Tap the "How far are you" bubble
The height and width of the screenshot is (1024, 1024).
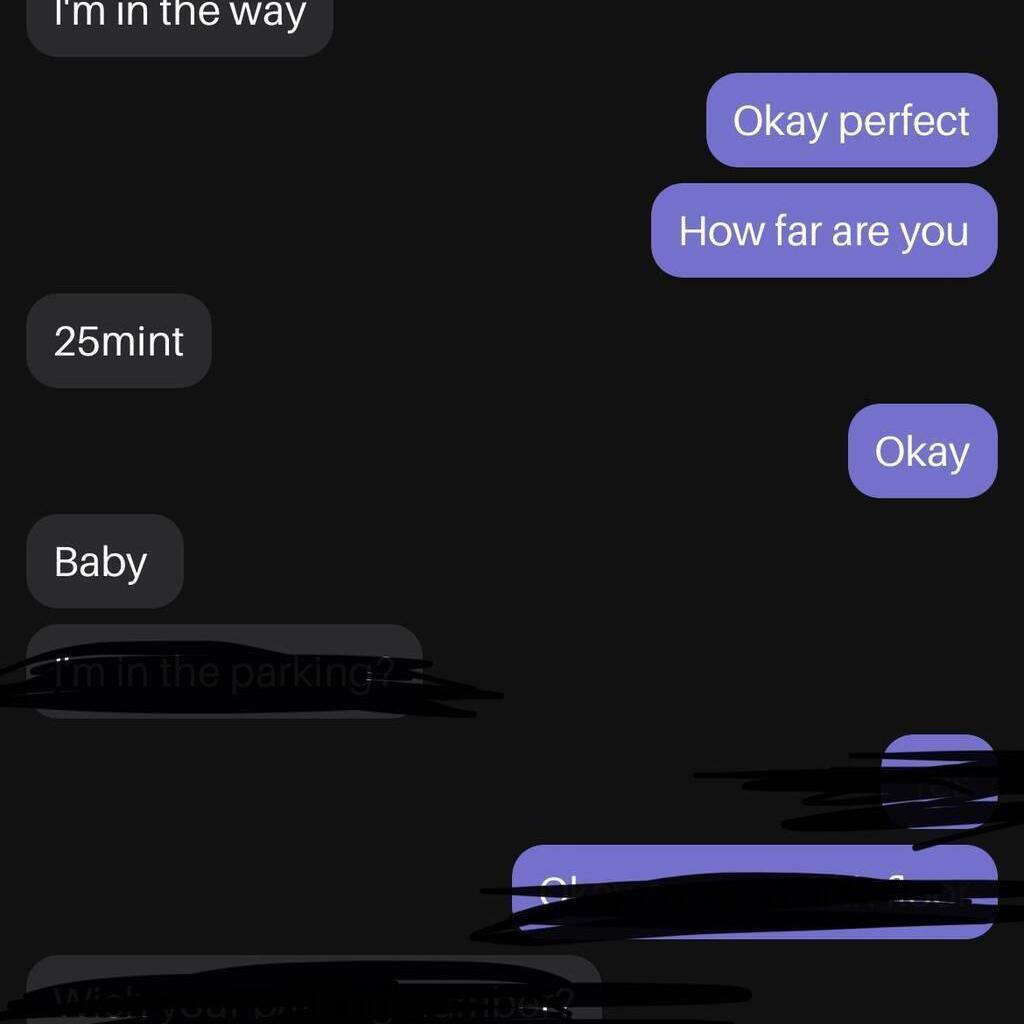824,231
